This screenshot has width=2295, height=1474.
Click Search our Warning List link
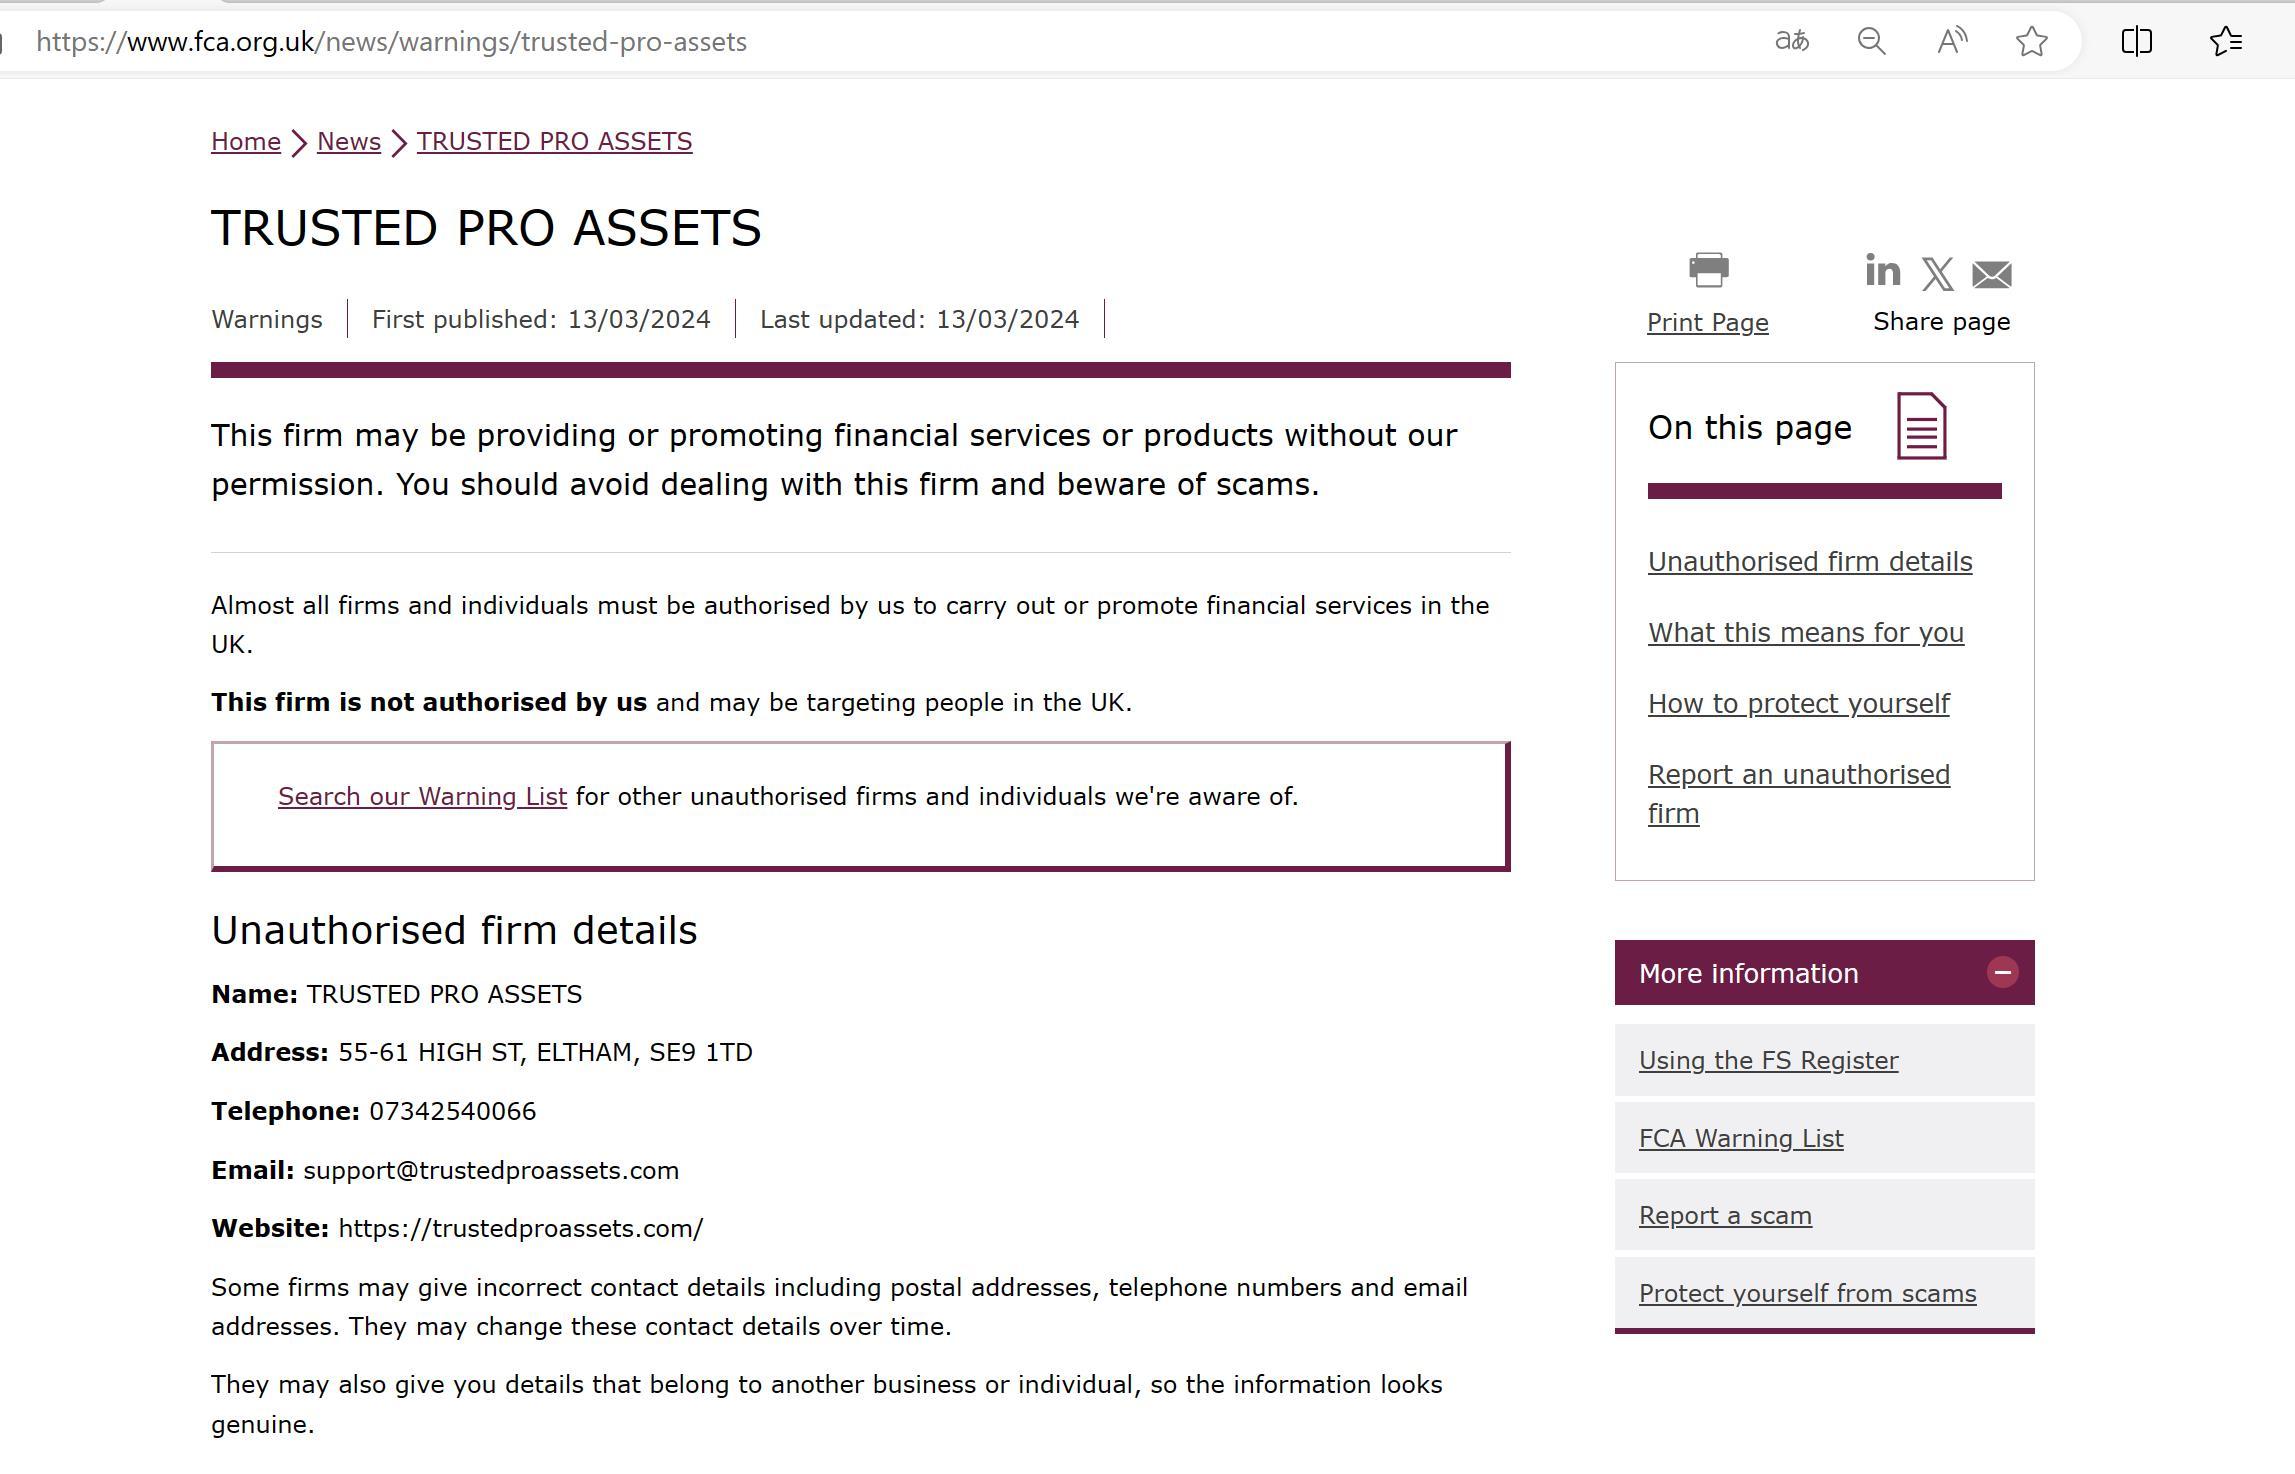tap(422, 797)
